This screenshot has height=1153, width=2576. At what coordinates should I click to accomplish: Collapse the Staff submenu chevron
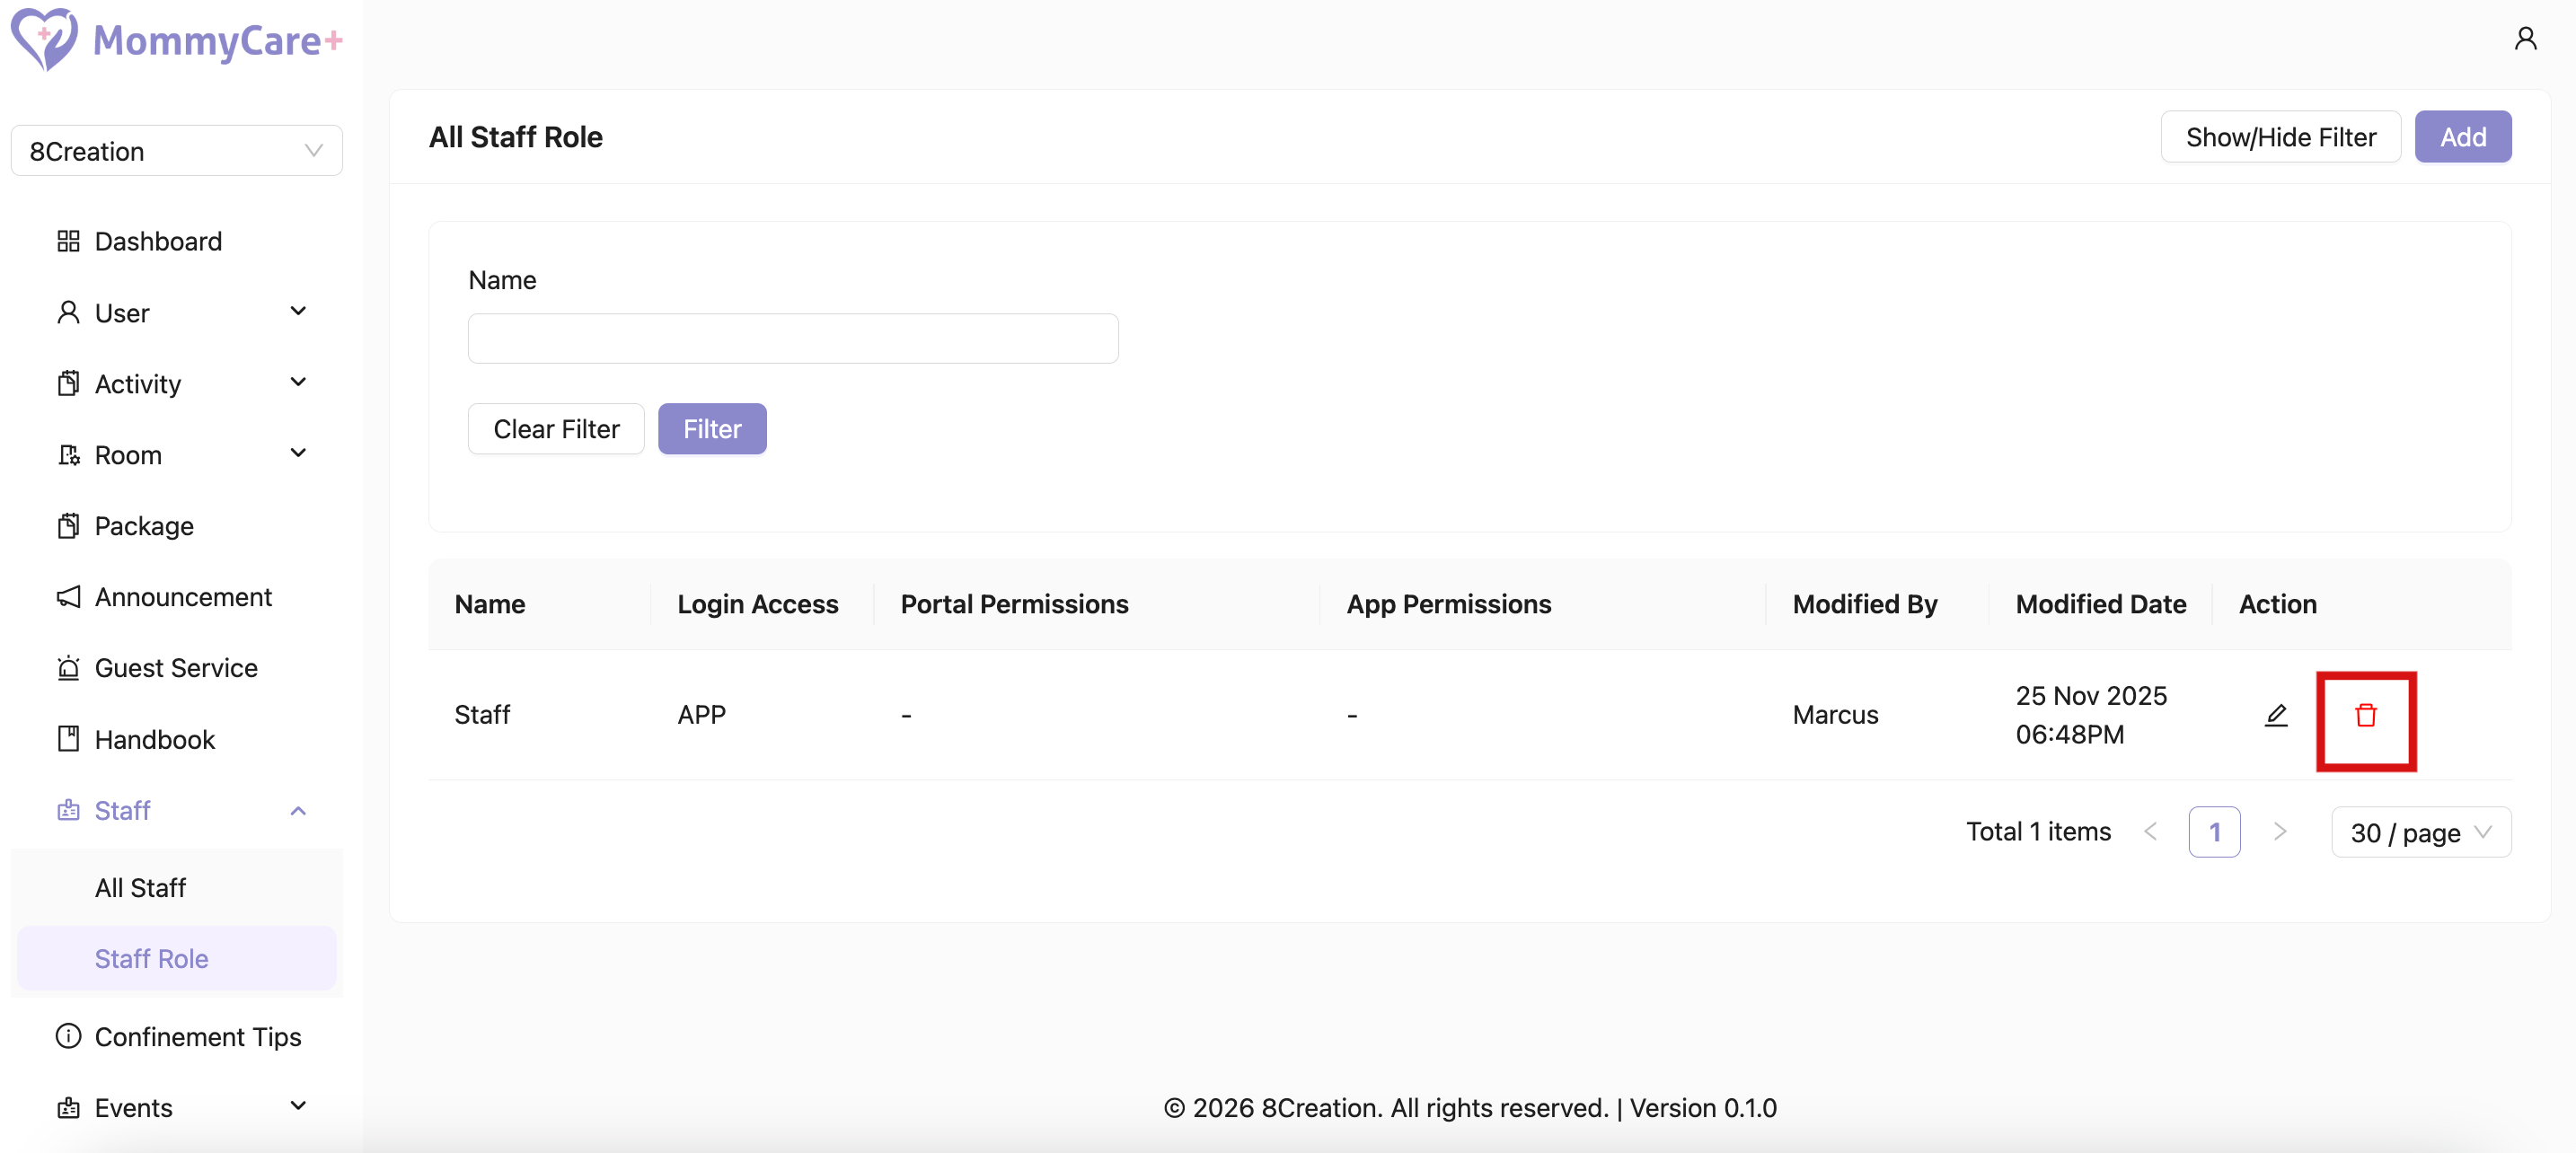tap(298, 810)
